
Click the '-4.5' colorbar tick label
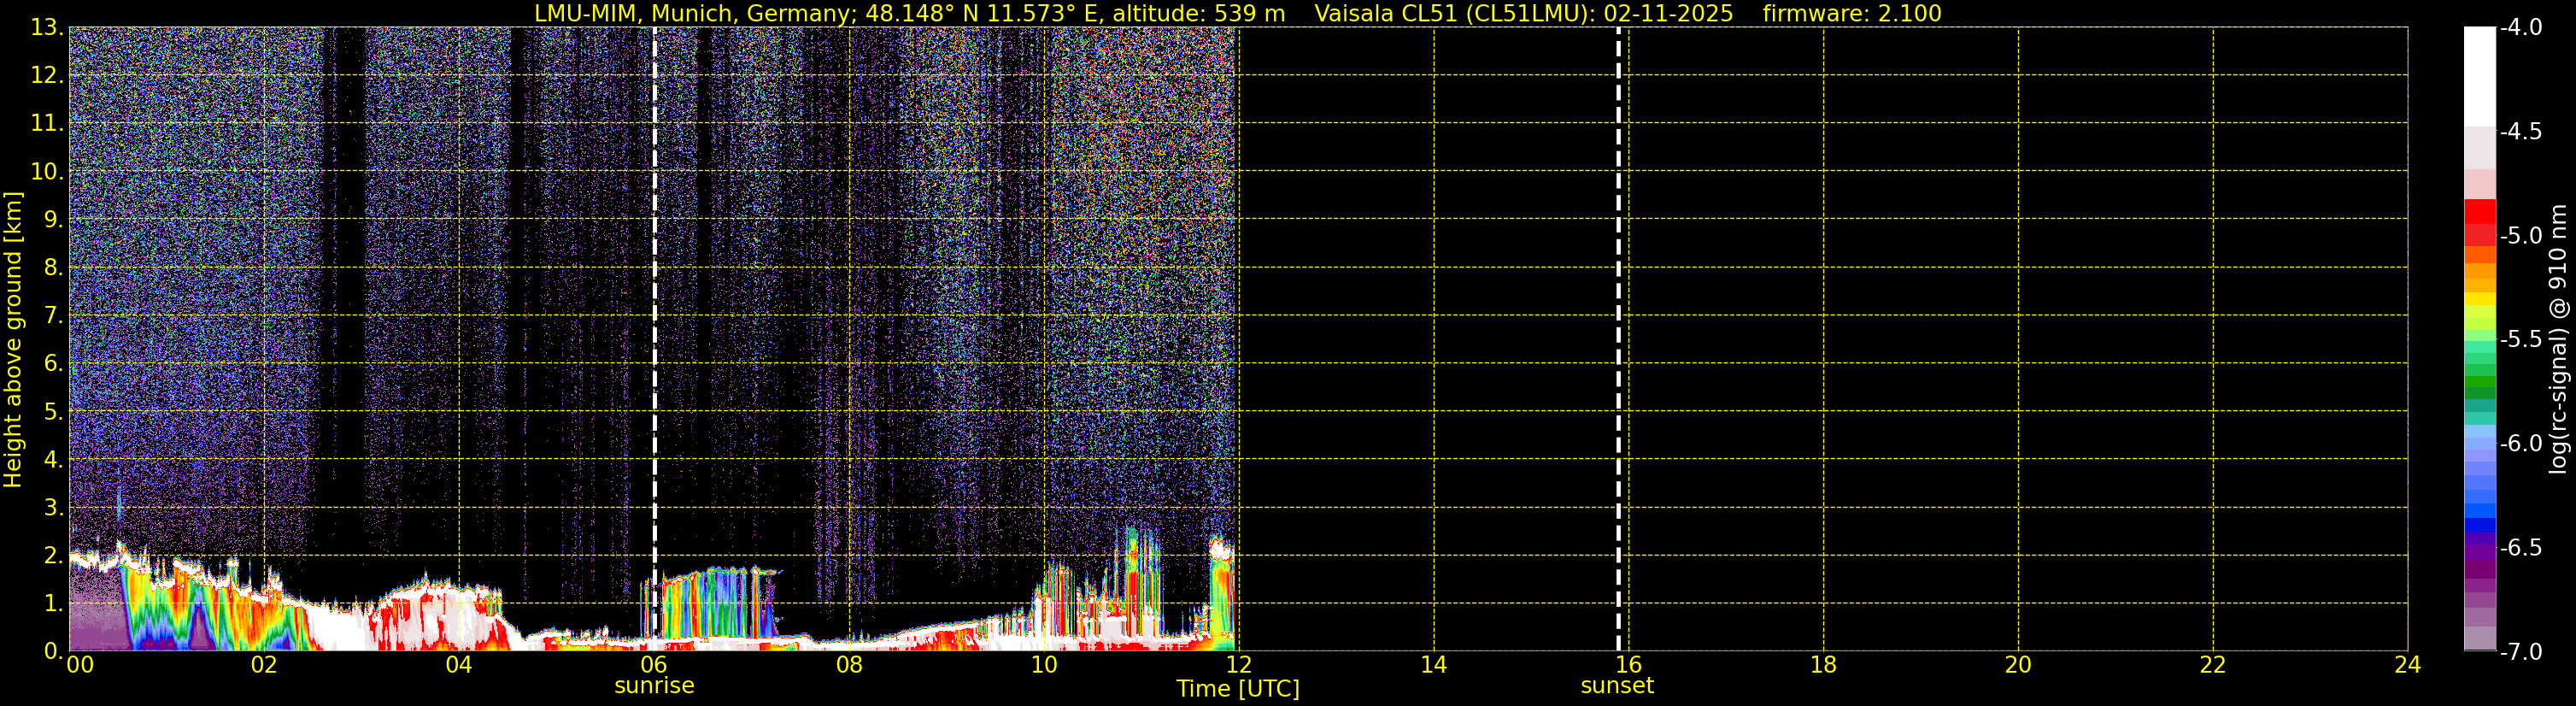click(2521, 131)
